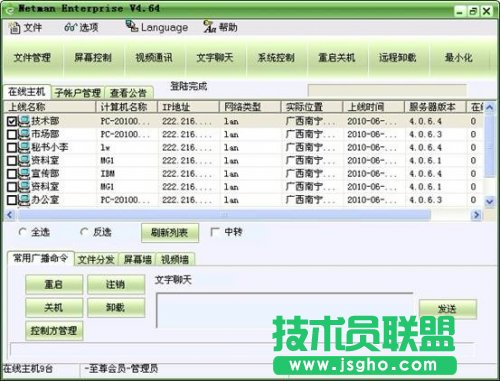Click the 控制方管理 button
The width and height of the screenshot is (500, 381).
(54, 331)
